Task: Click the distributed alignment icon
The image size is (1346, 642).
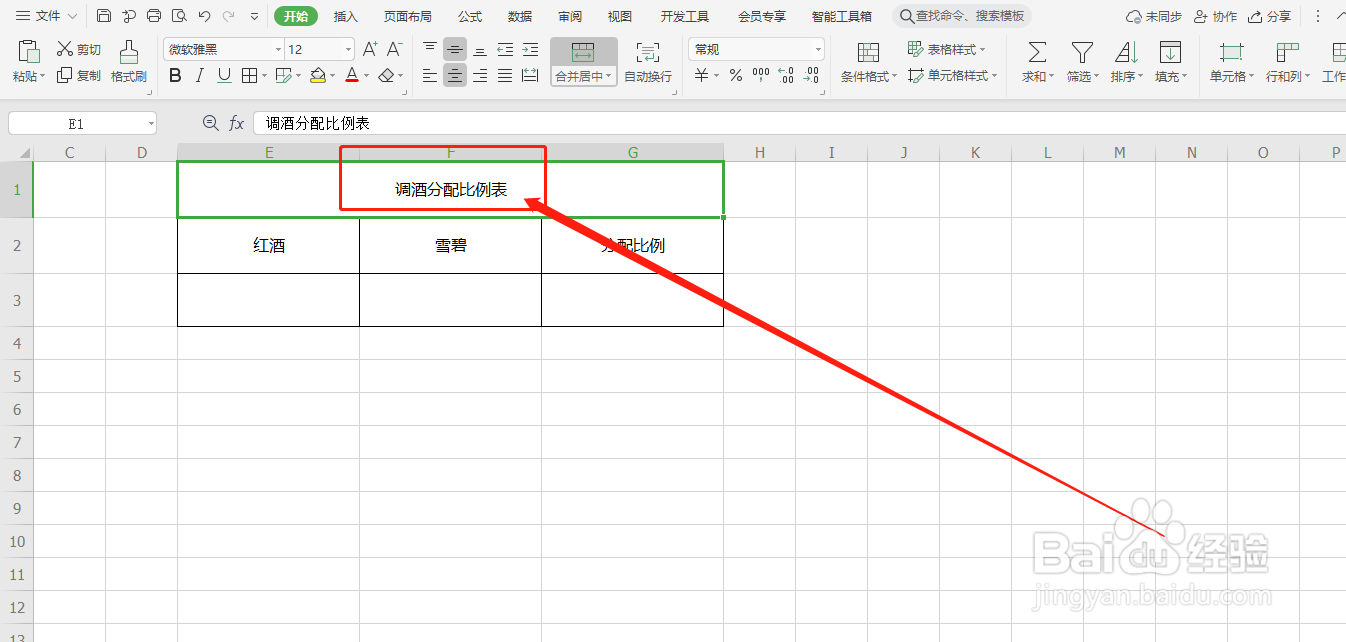Action: 530,75
